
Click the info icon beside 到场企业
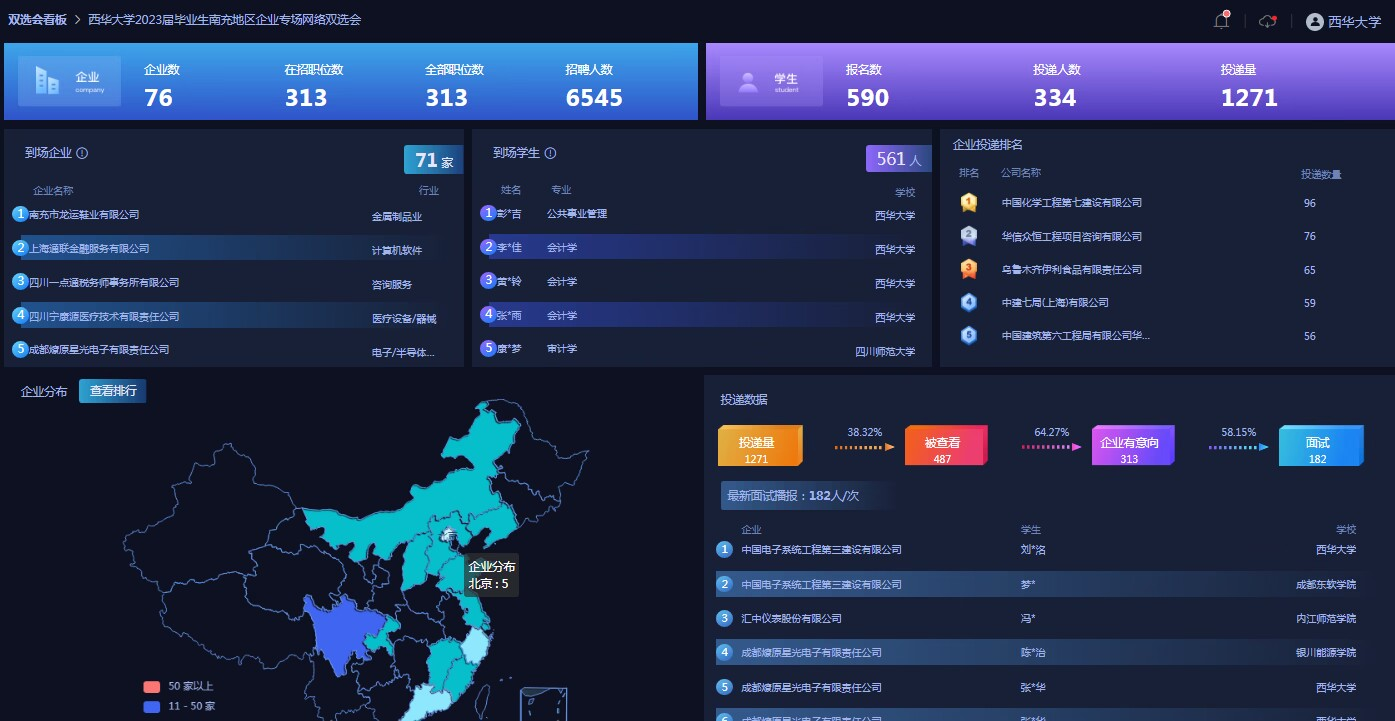point(82,153)
